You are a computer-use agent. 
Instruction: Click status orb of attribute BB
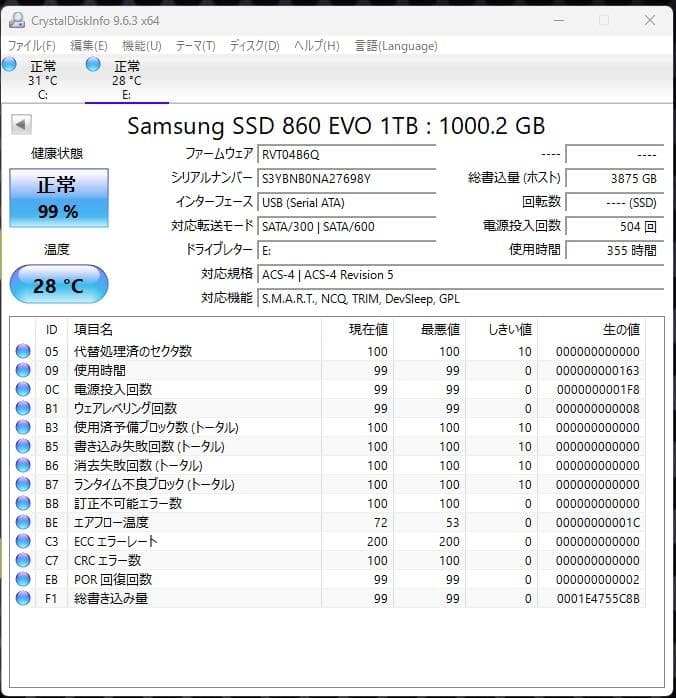point(23,503)
